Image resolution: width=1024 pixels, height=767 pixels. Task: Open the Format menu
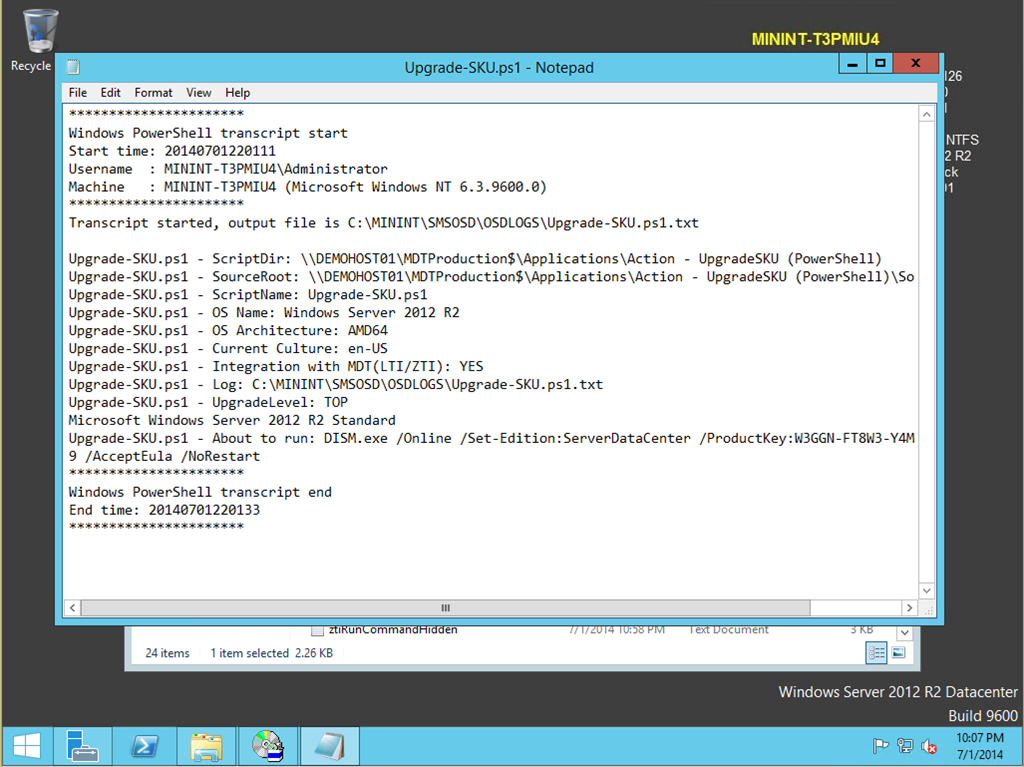click(x=153, y=92)
